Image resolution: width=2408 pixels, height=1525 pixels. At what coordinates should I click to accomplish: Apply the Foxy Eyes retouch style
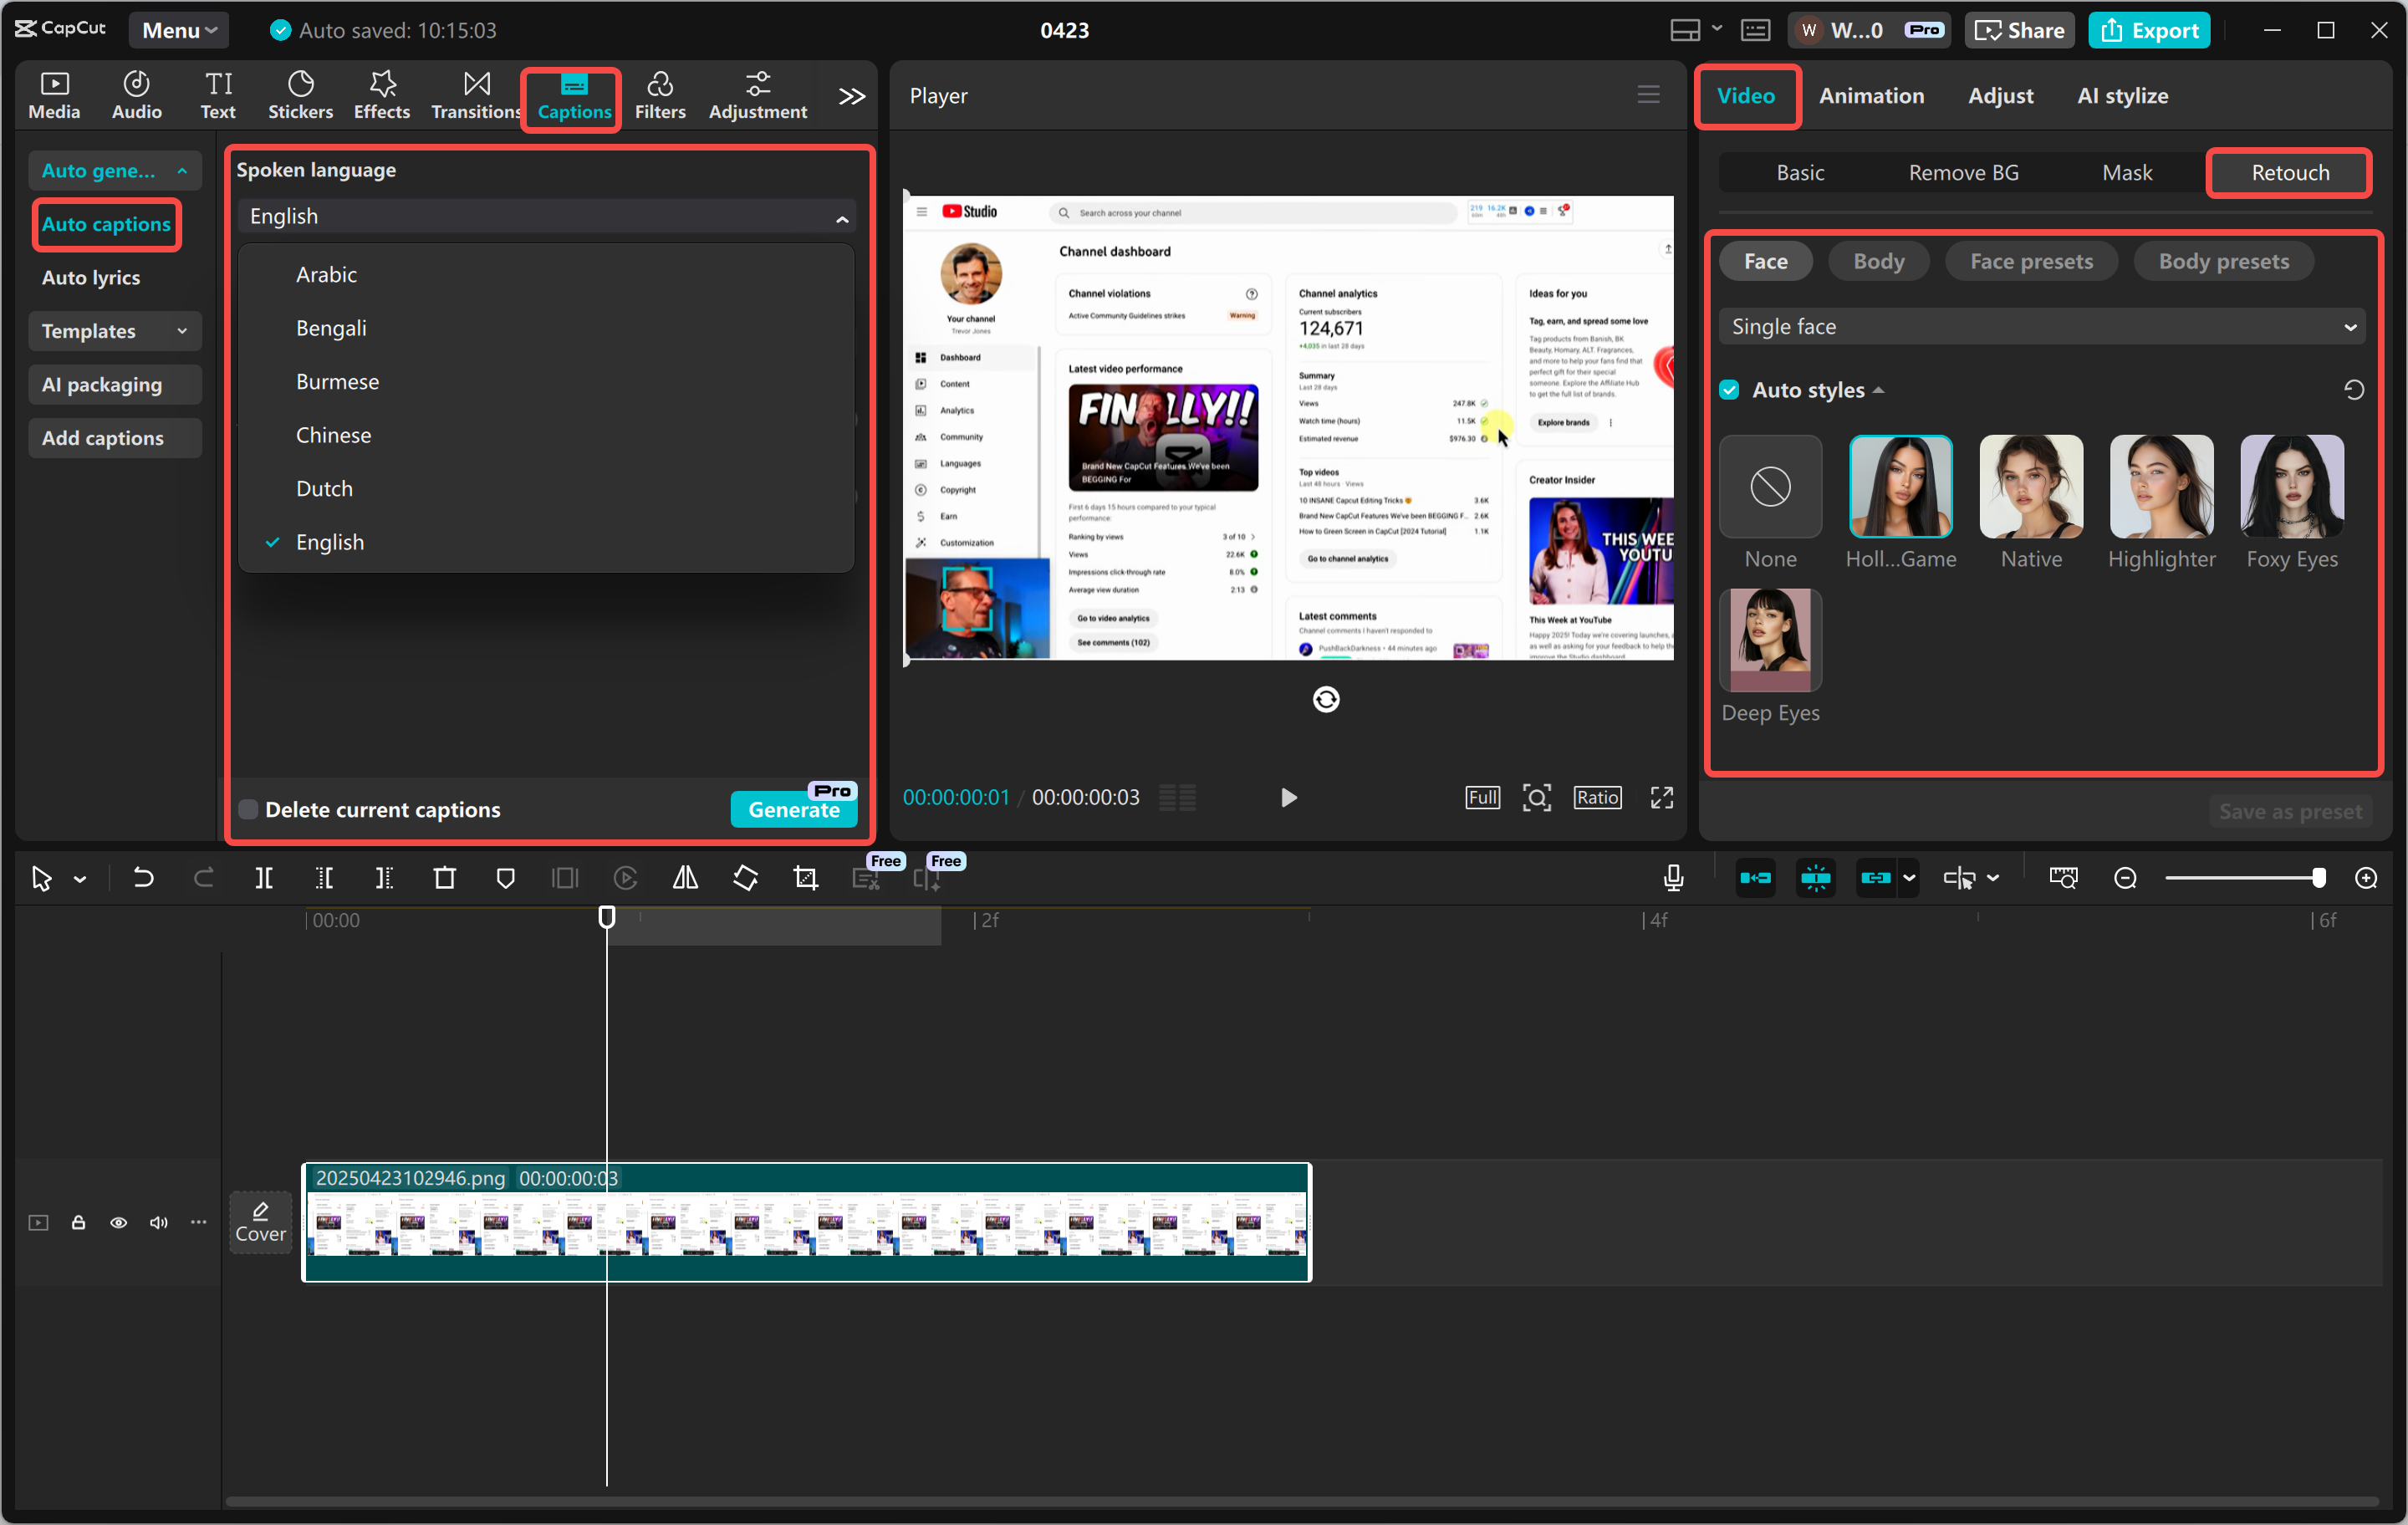click(x=2291, y=487)
